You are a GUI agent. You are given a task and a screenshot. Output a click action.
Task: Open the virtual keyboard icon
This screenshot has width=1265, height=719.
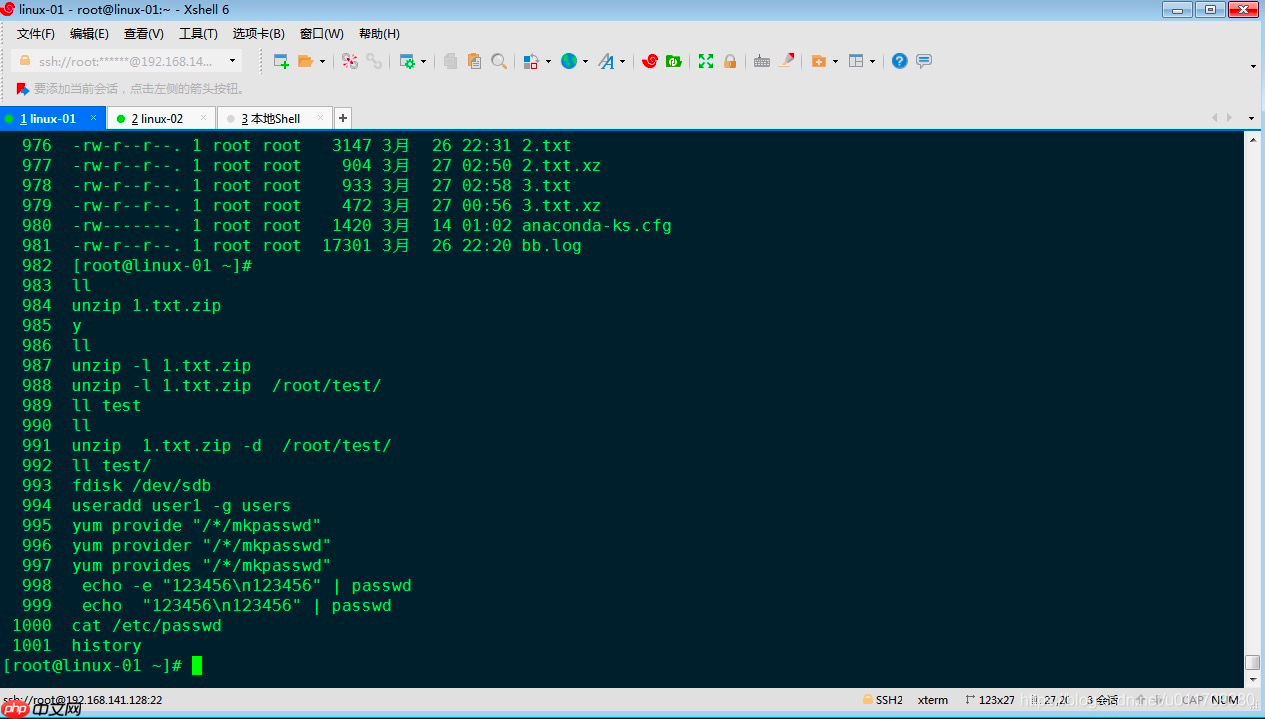(762, 61)
